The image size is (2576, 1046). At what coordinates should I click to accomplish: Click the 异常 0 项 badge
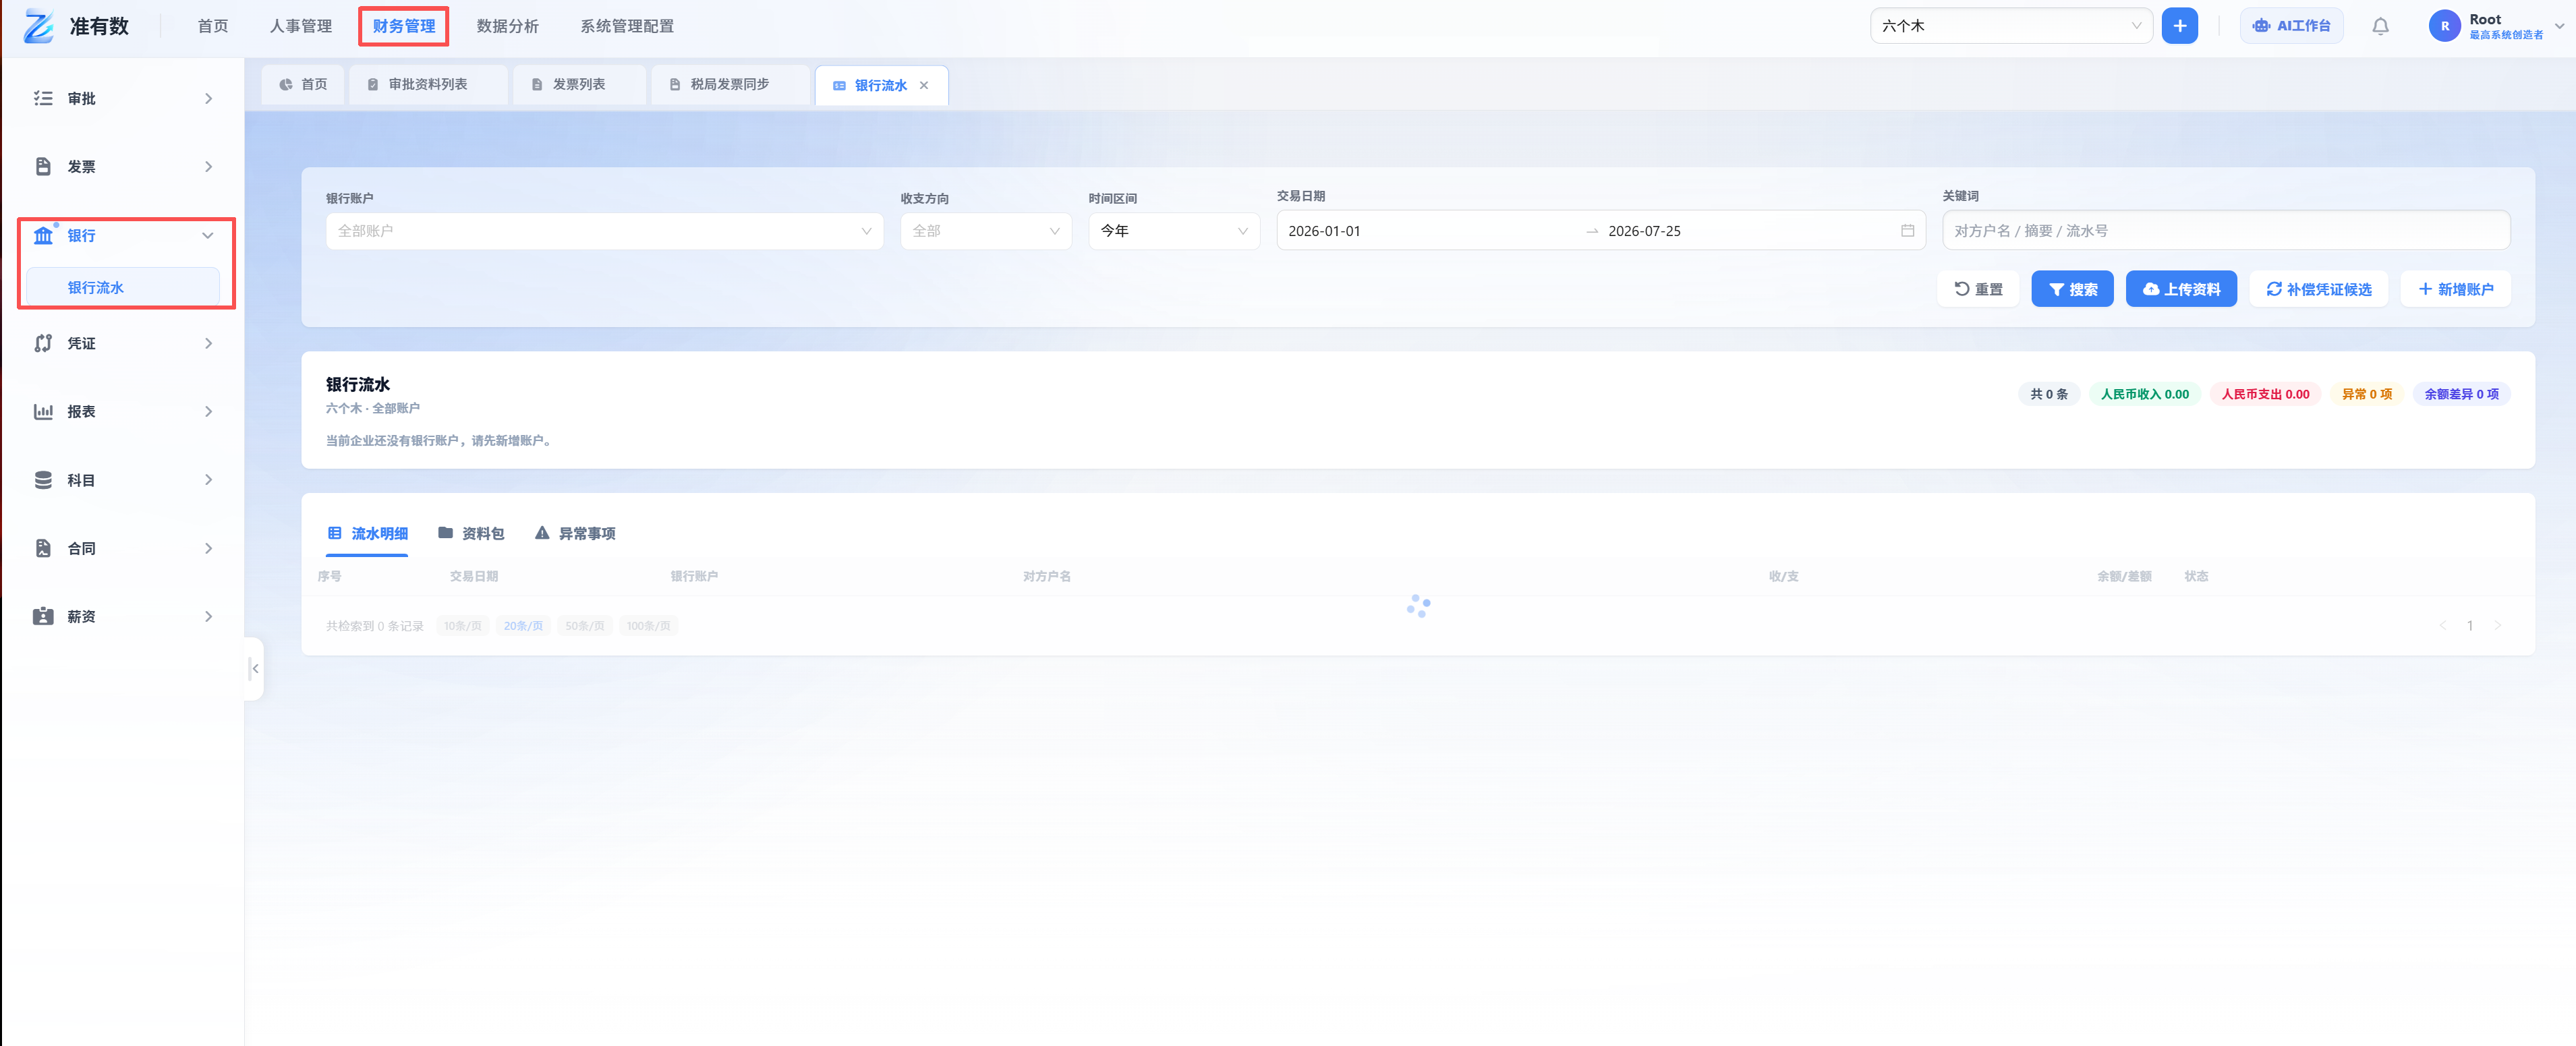tap(2366, 394)
